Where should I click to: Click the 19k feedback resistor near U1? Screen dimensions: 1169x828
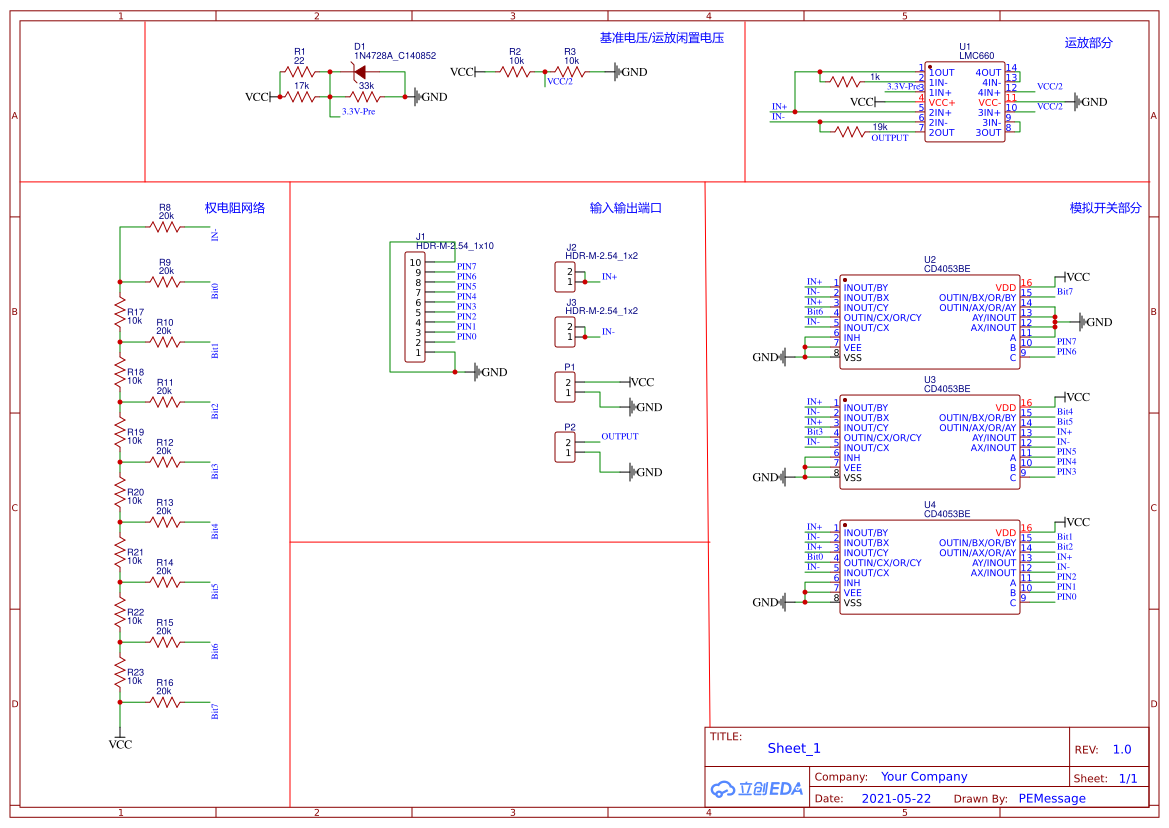point(850,132)
